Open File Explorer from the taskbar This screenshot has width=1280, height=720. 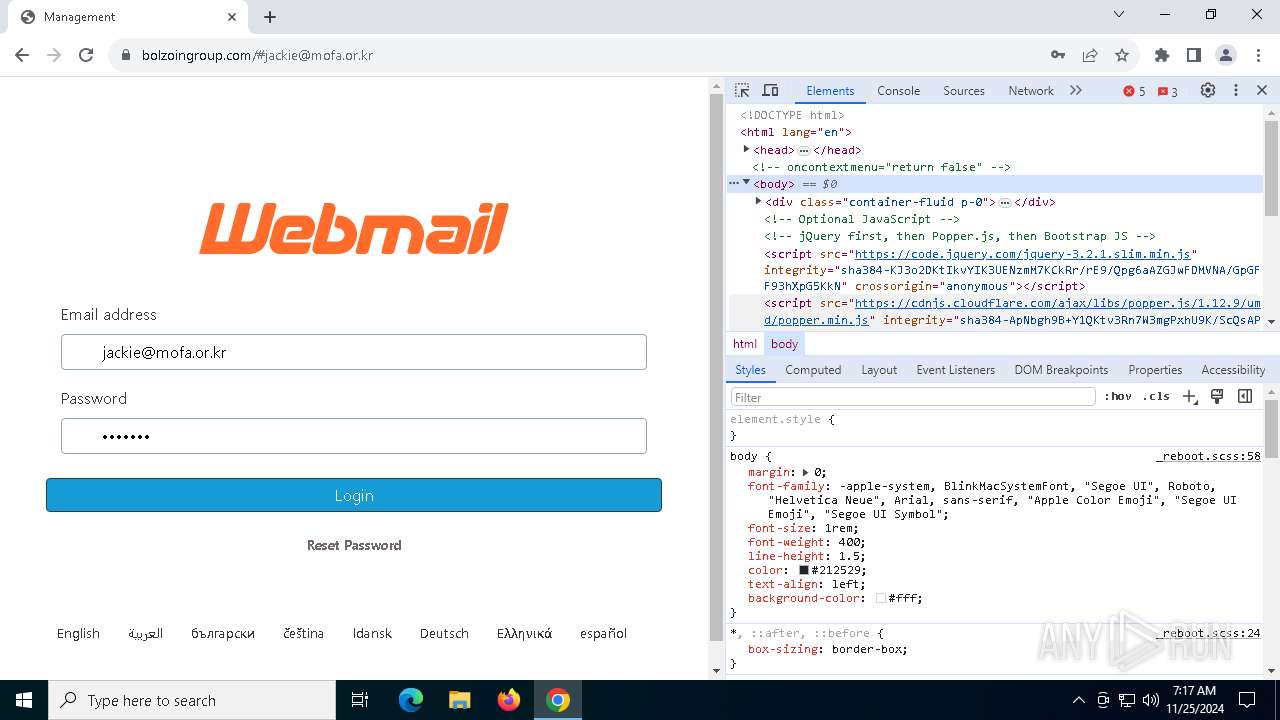coord(459,700)
